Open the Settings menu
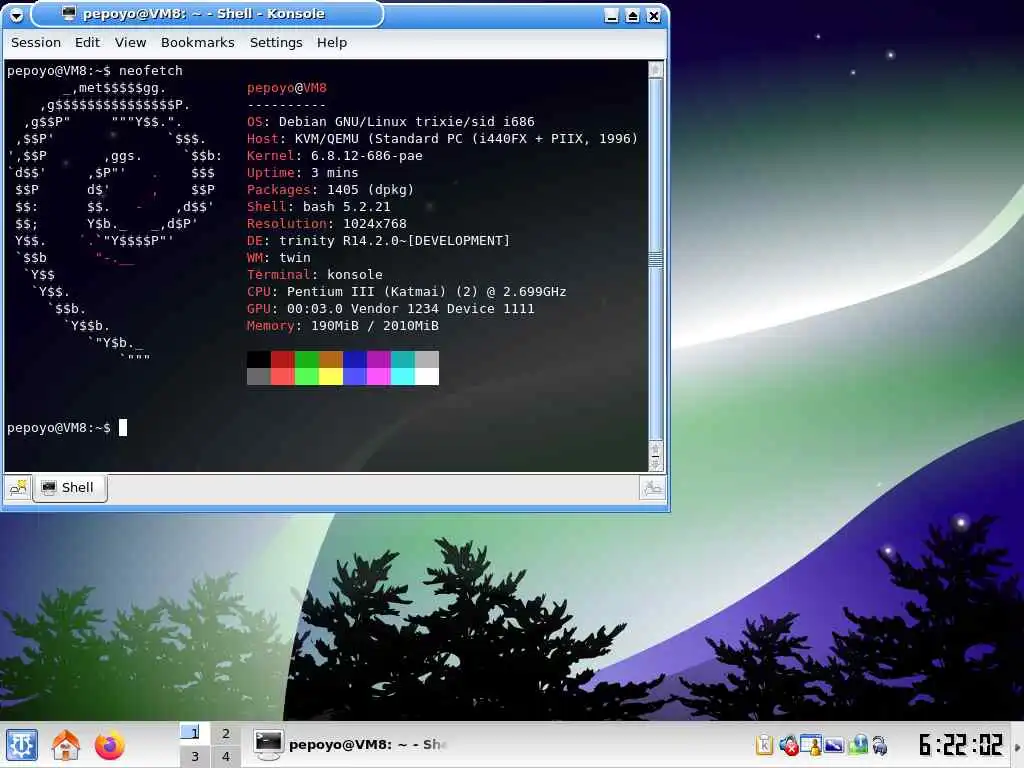The height and width of the screenshot is (768, 1024). (276, 42)
